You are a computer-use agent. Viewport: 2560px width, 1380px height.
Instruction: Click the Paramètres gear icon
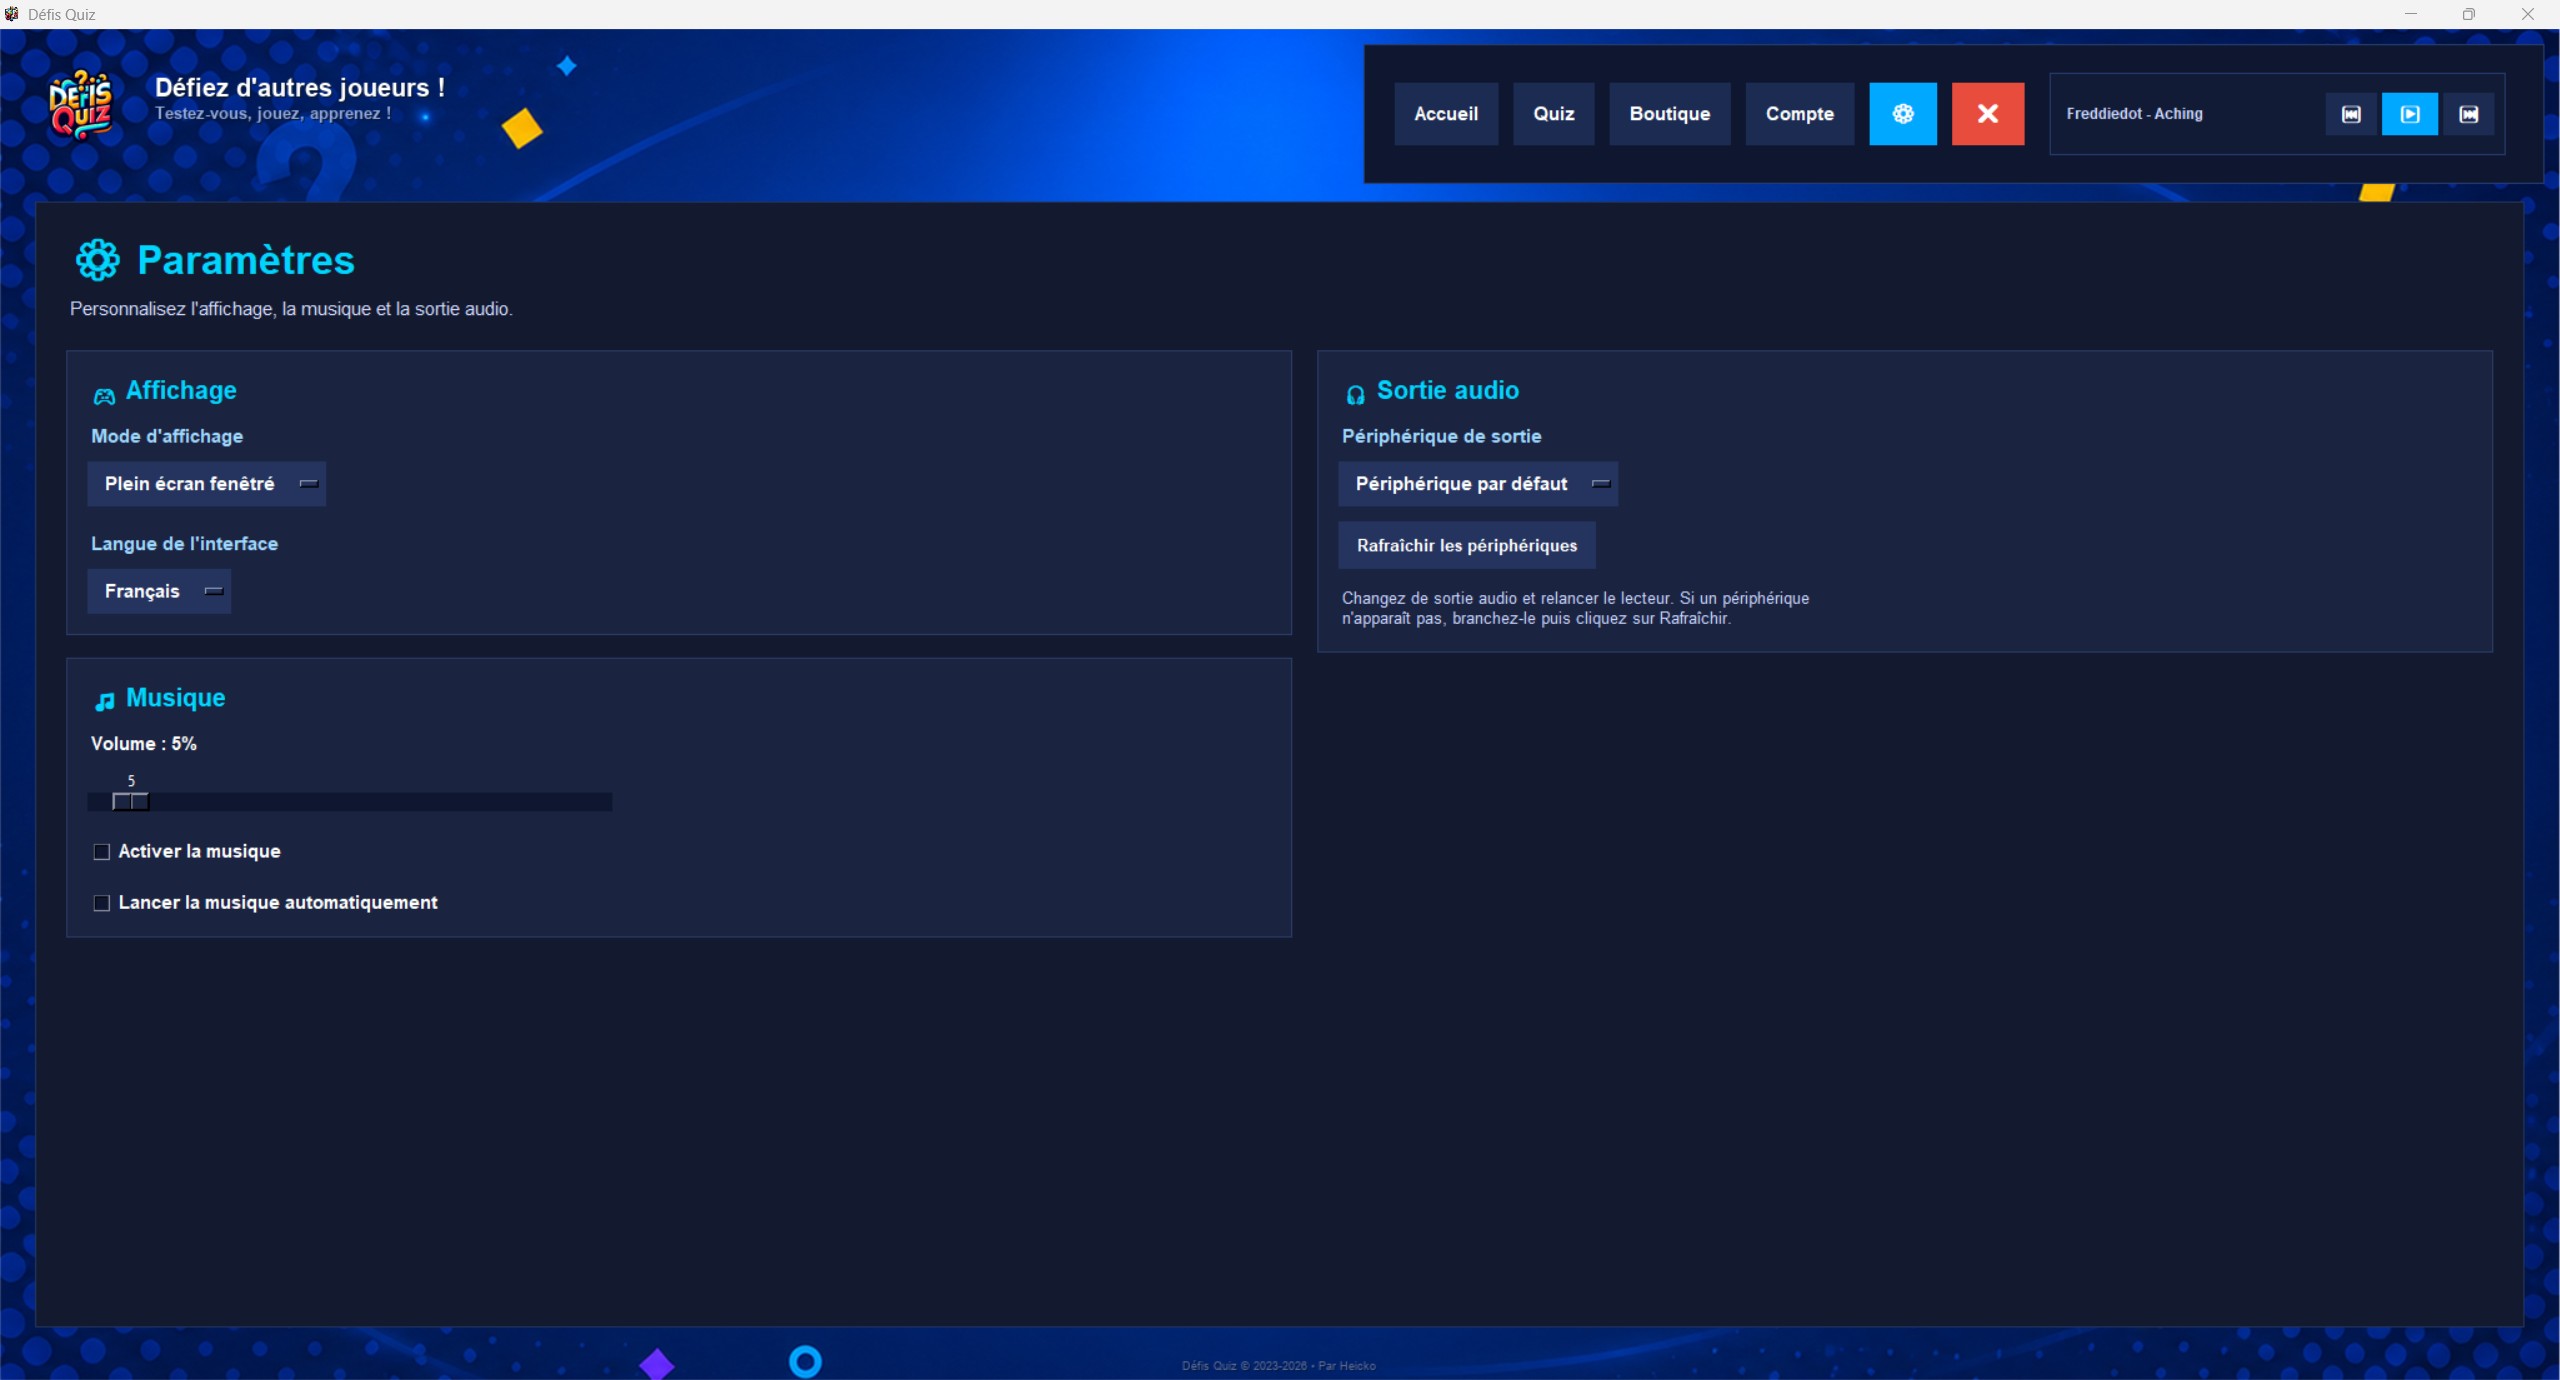(x=97, y=260)
